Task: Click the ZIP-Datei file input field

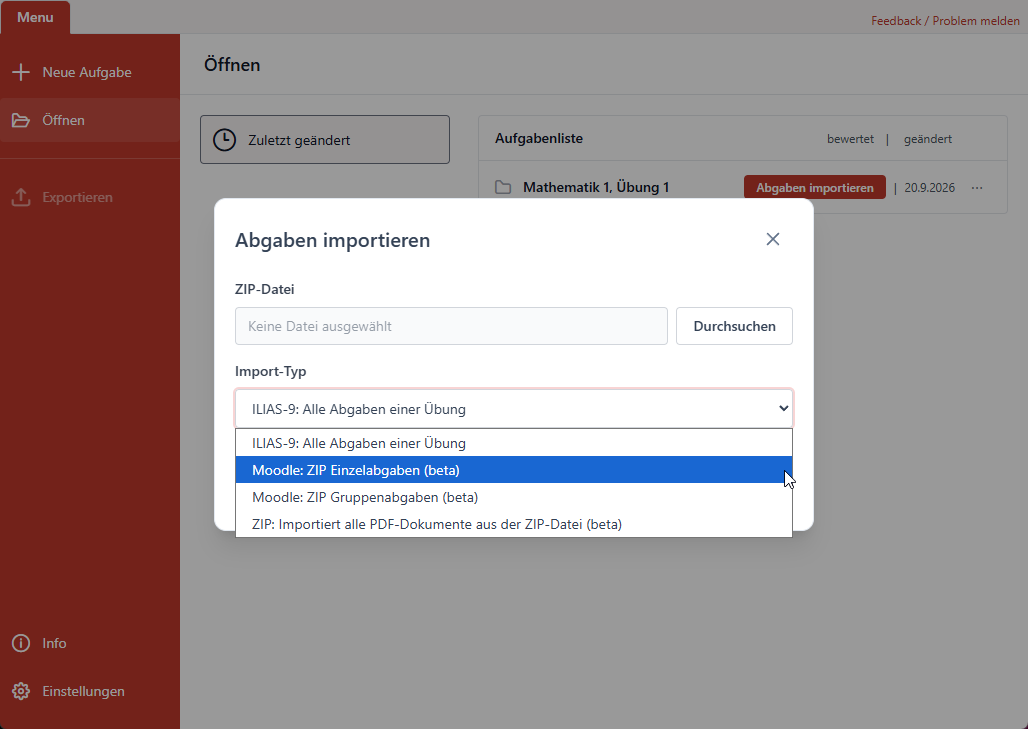Action: point(451,326)
